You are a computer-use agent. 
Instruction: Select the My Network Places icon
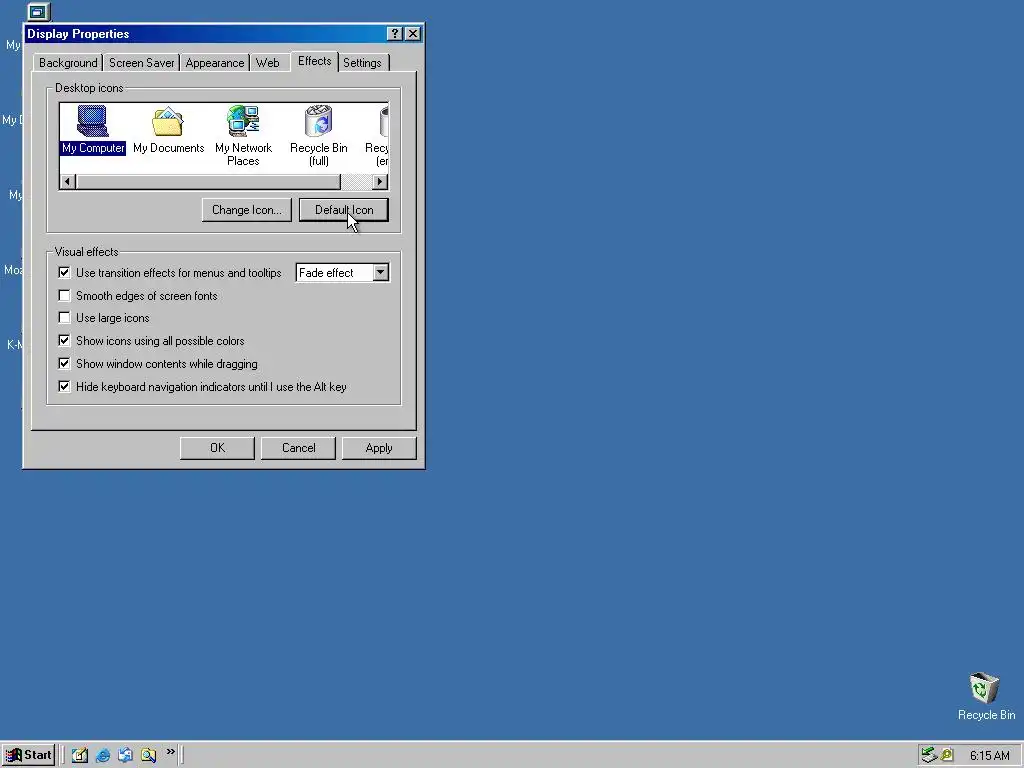point(244,136)
